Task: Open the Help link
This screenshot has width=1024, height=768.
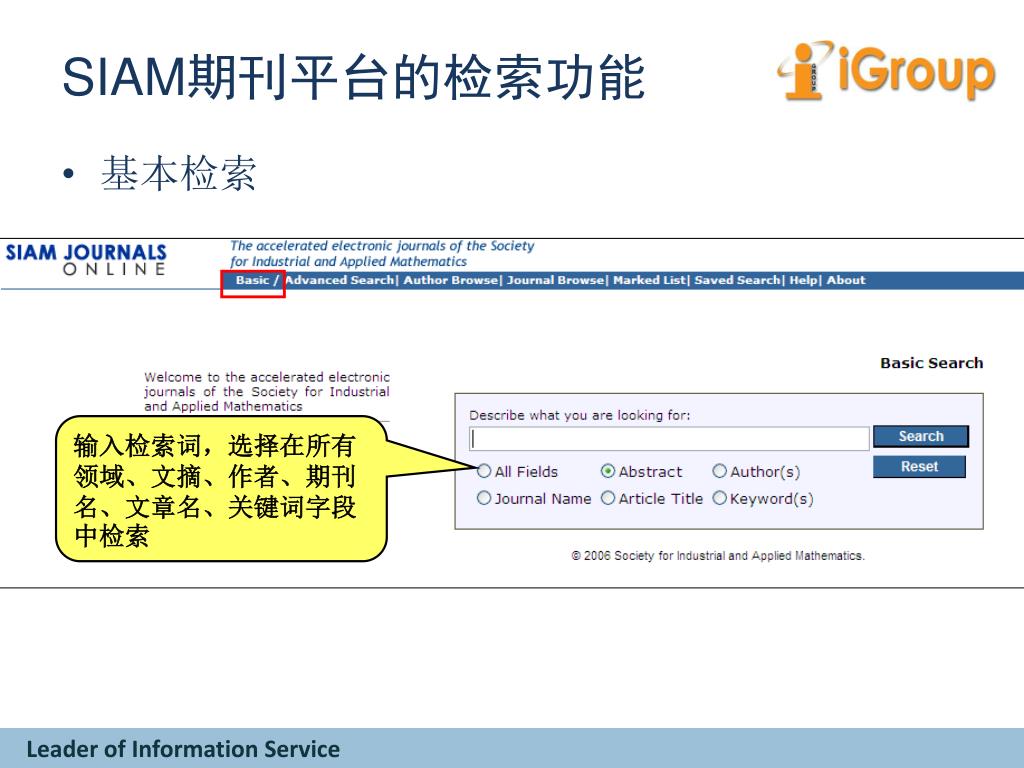Action: coord(803,280)
